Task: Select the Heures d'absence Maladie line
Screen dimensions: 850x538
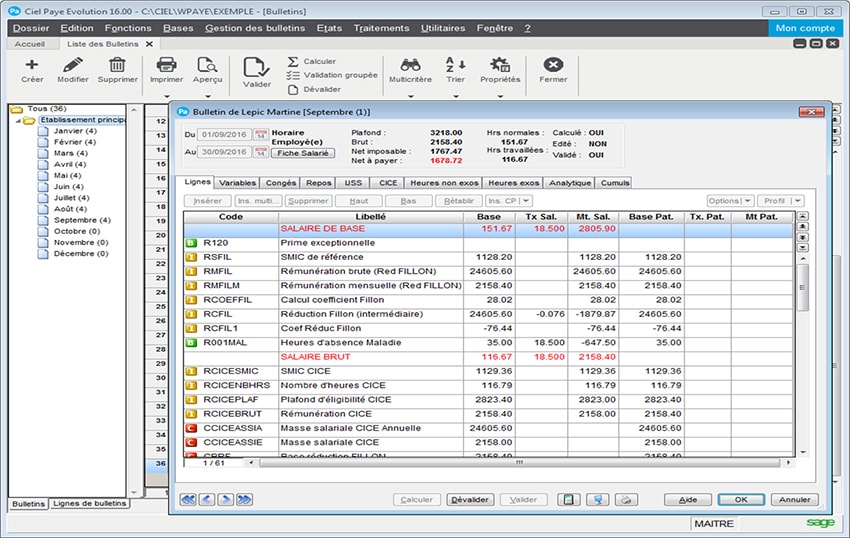Action: pyautogui.click(x=488, y=343)
